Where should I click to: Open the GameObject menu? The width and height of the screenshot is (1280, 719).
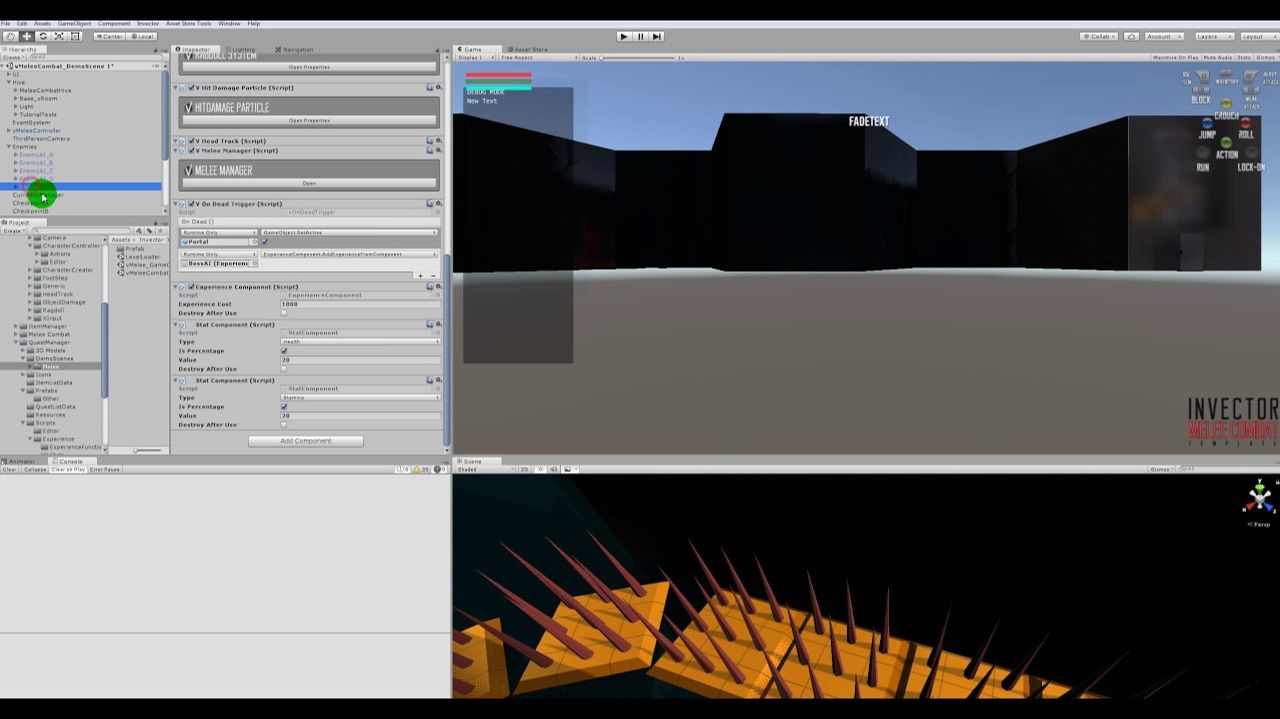pos(74,23)
